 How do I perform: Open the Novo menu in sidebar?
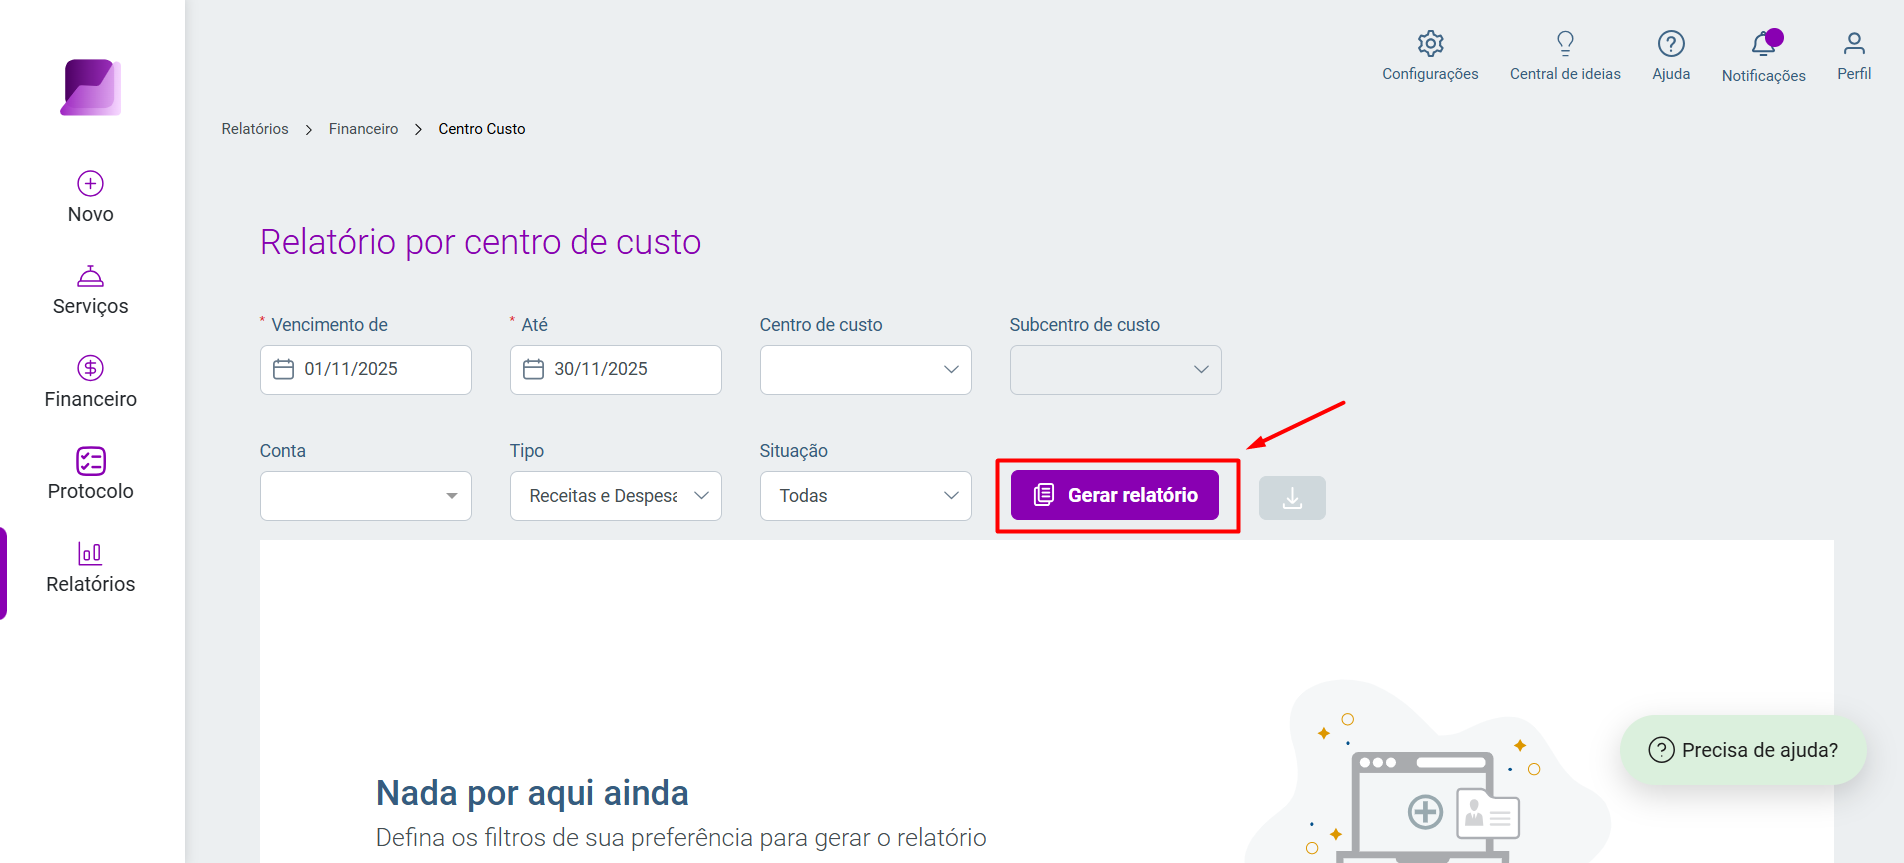(x=91, y=197)
